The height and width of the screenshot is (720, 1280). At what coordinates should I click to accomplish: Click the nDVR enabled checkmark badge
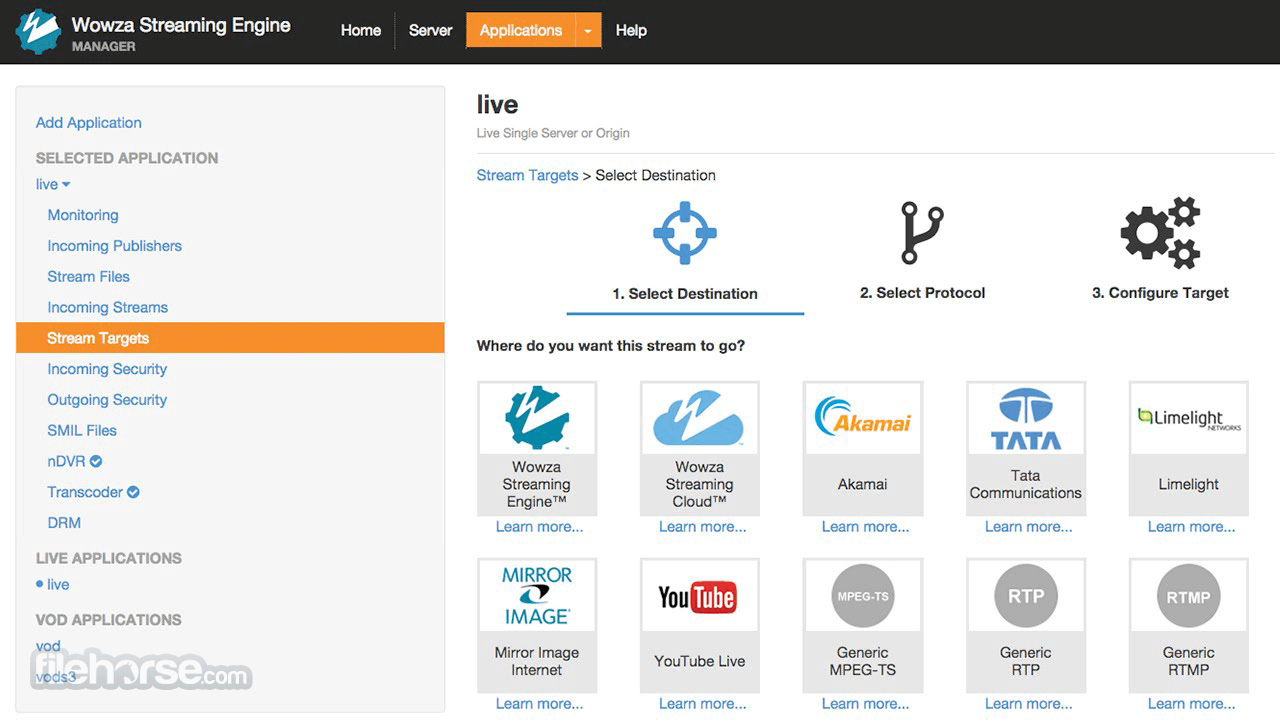tap(96, 461)
